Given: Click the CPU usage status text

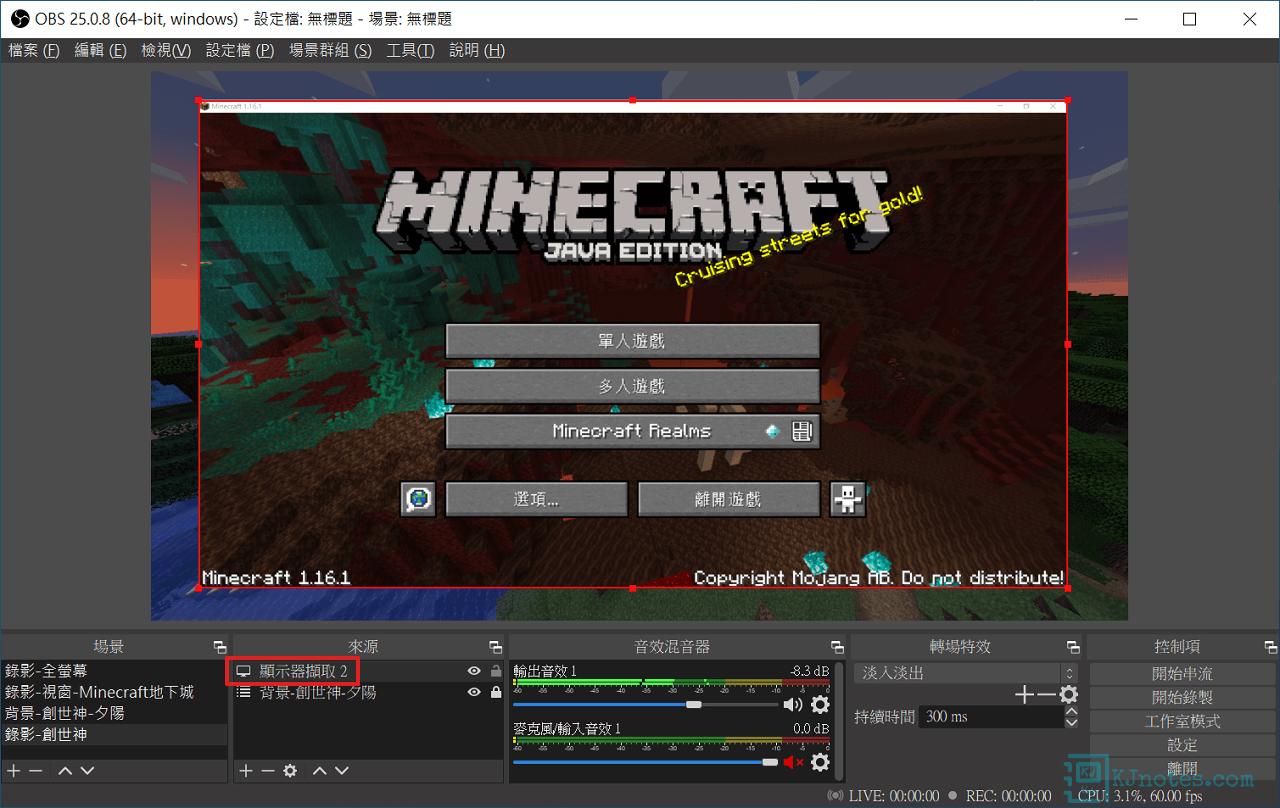Looking at the screenshot, I should click(x=1140, y=796).
